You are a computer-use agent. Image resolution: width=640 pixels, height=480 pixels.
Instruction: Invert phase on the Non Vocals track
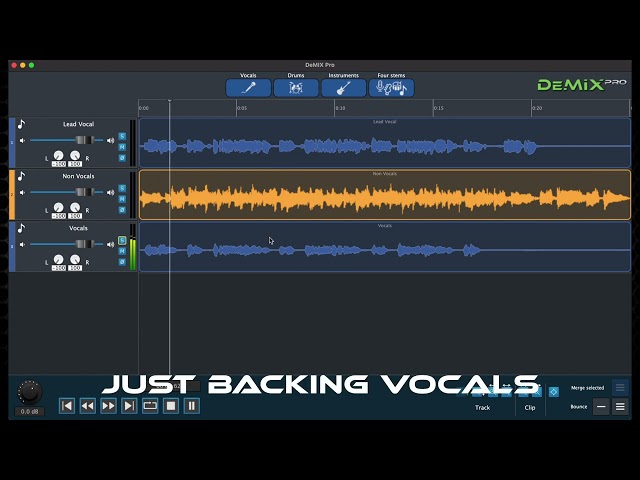[122, 210]
